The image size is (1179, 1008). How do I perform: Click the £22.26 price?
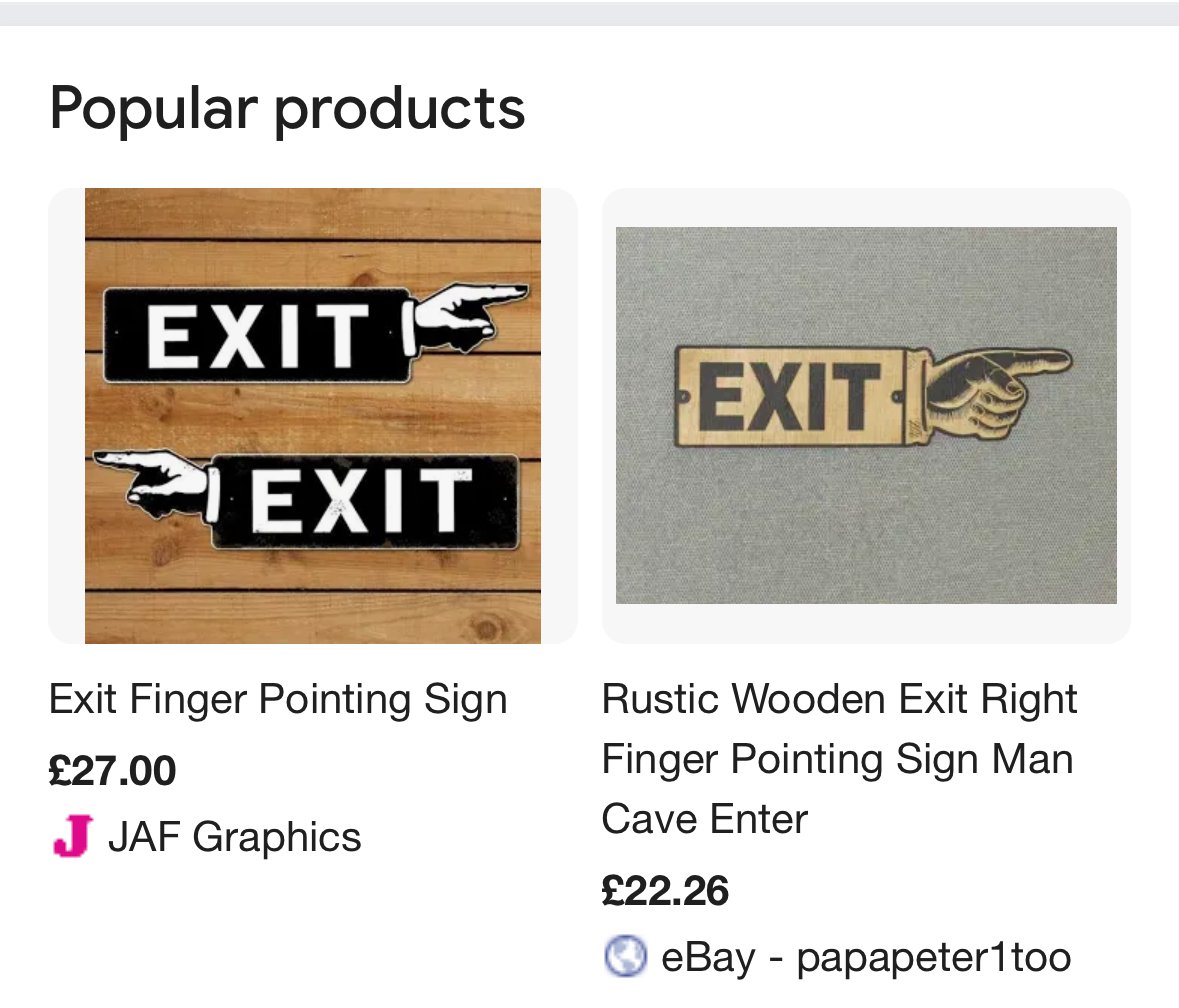pos(665,891)
